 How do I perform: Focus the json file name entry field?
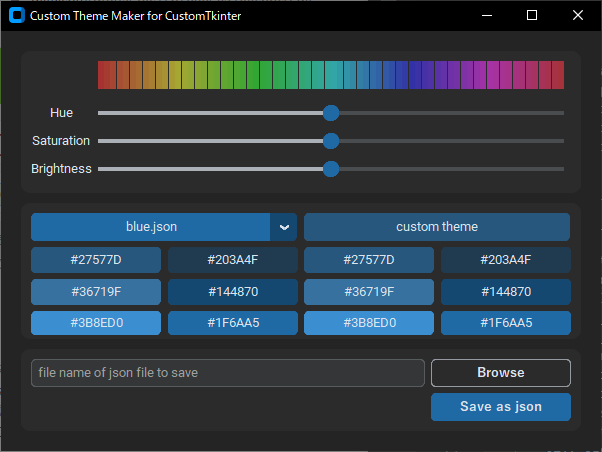pos(228,373)
